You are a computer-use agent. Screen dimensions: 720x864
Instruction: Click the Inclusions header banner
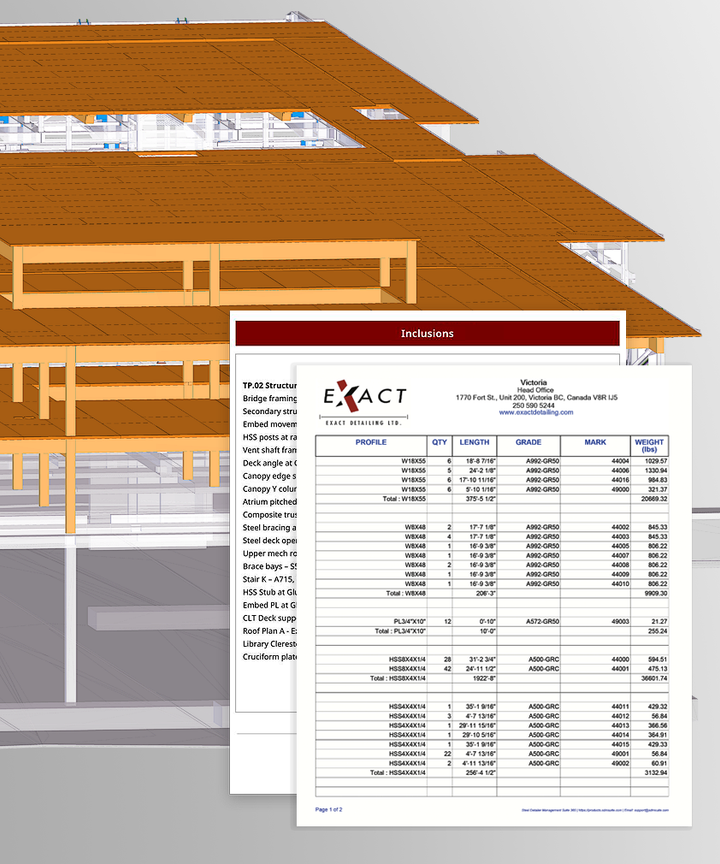click(427, 333)
